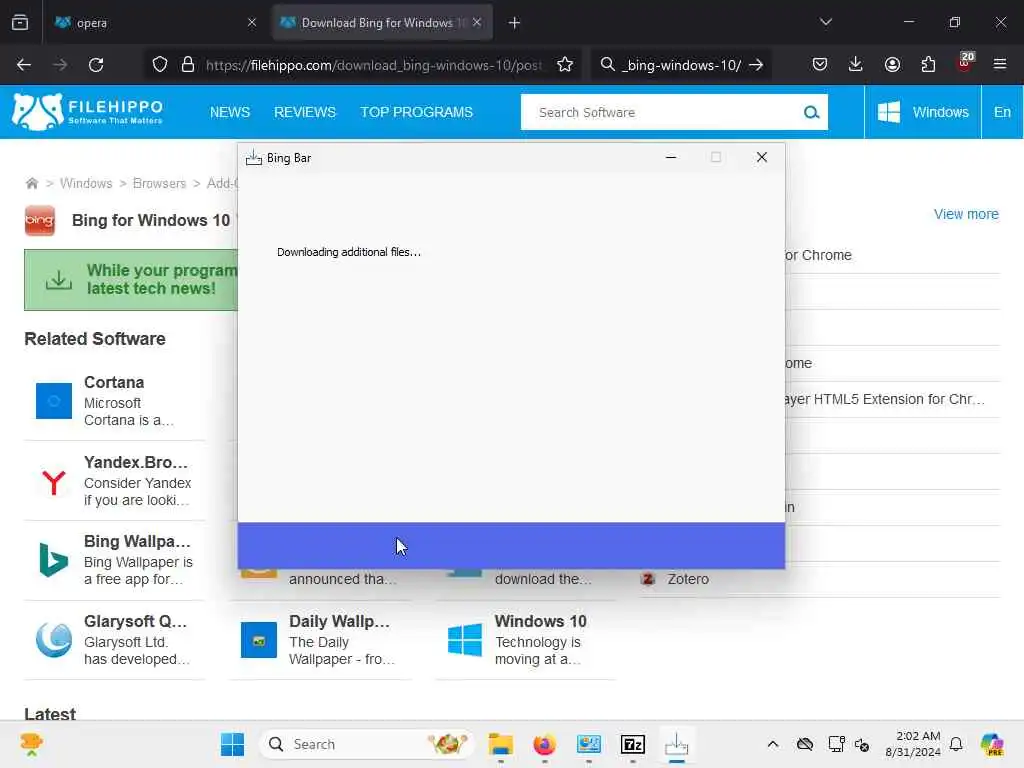View site security padlock info

tap(188, 65)
